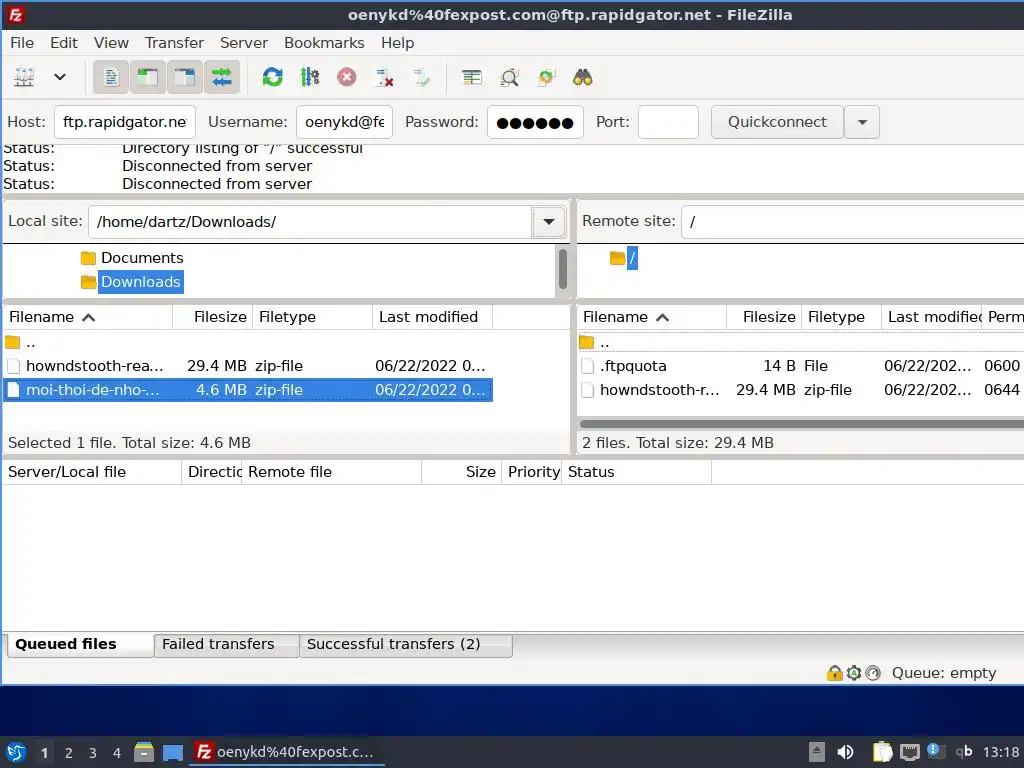Select local parent directory '..' entry

point(248,342)
